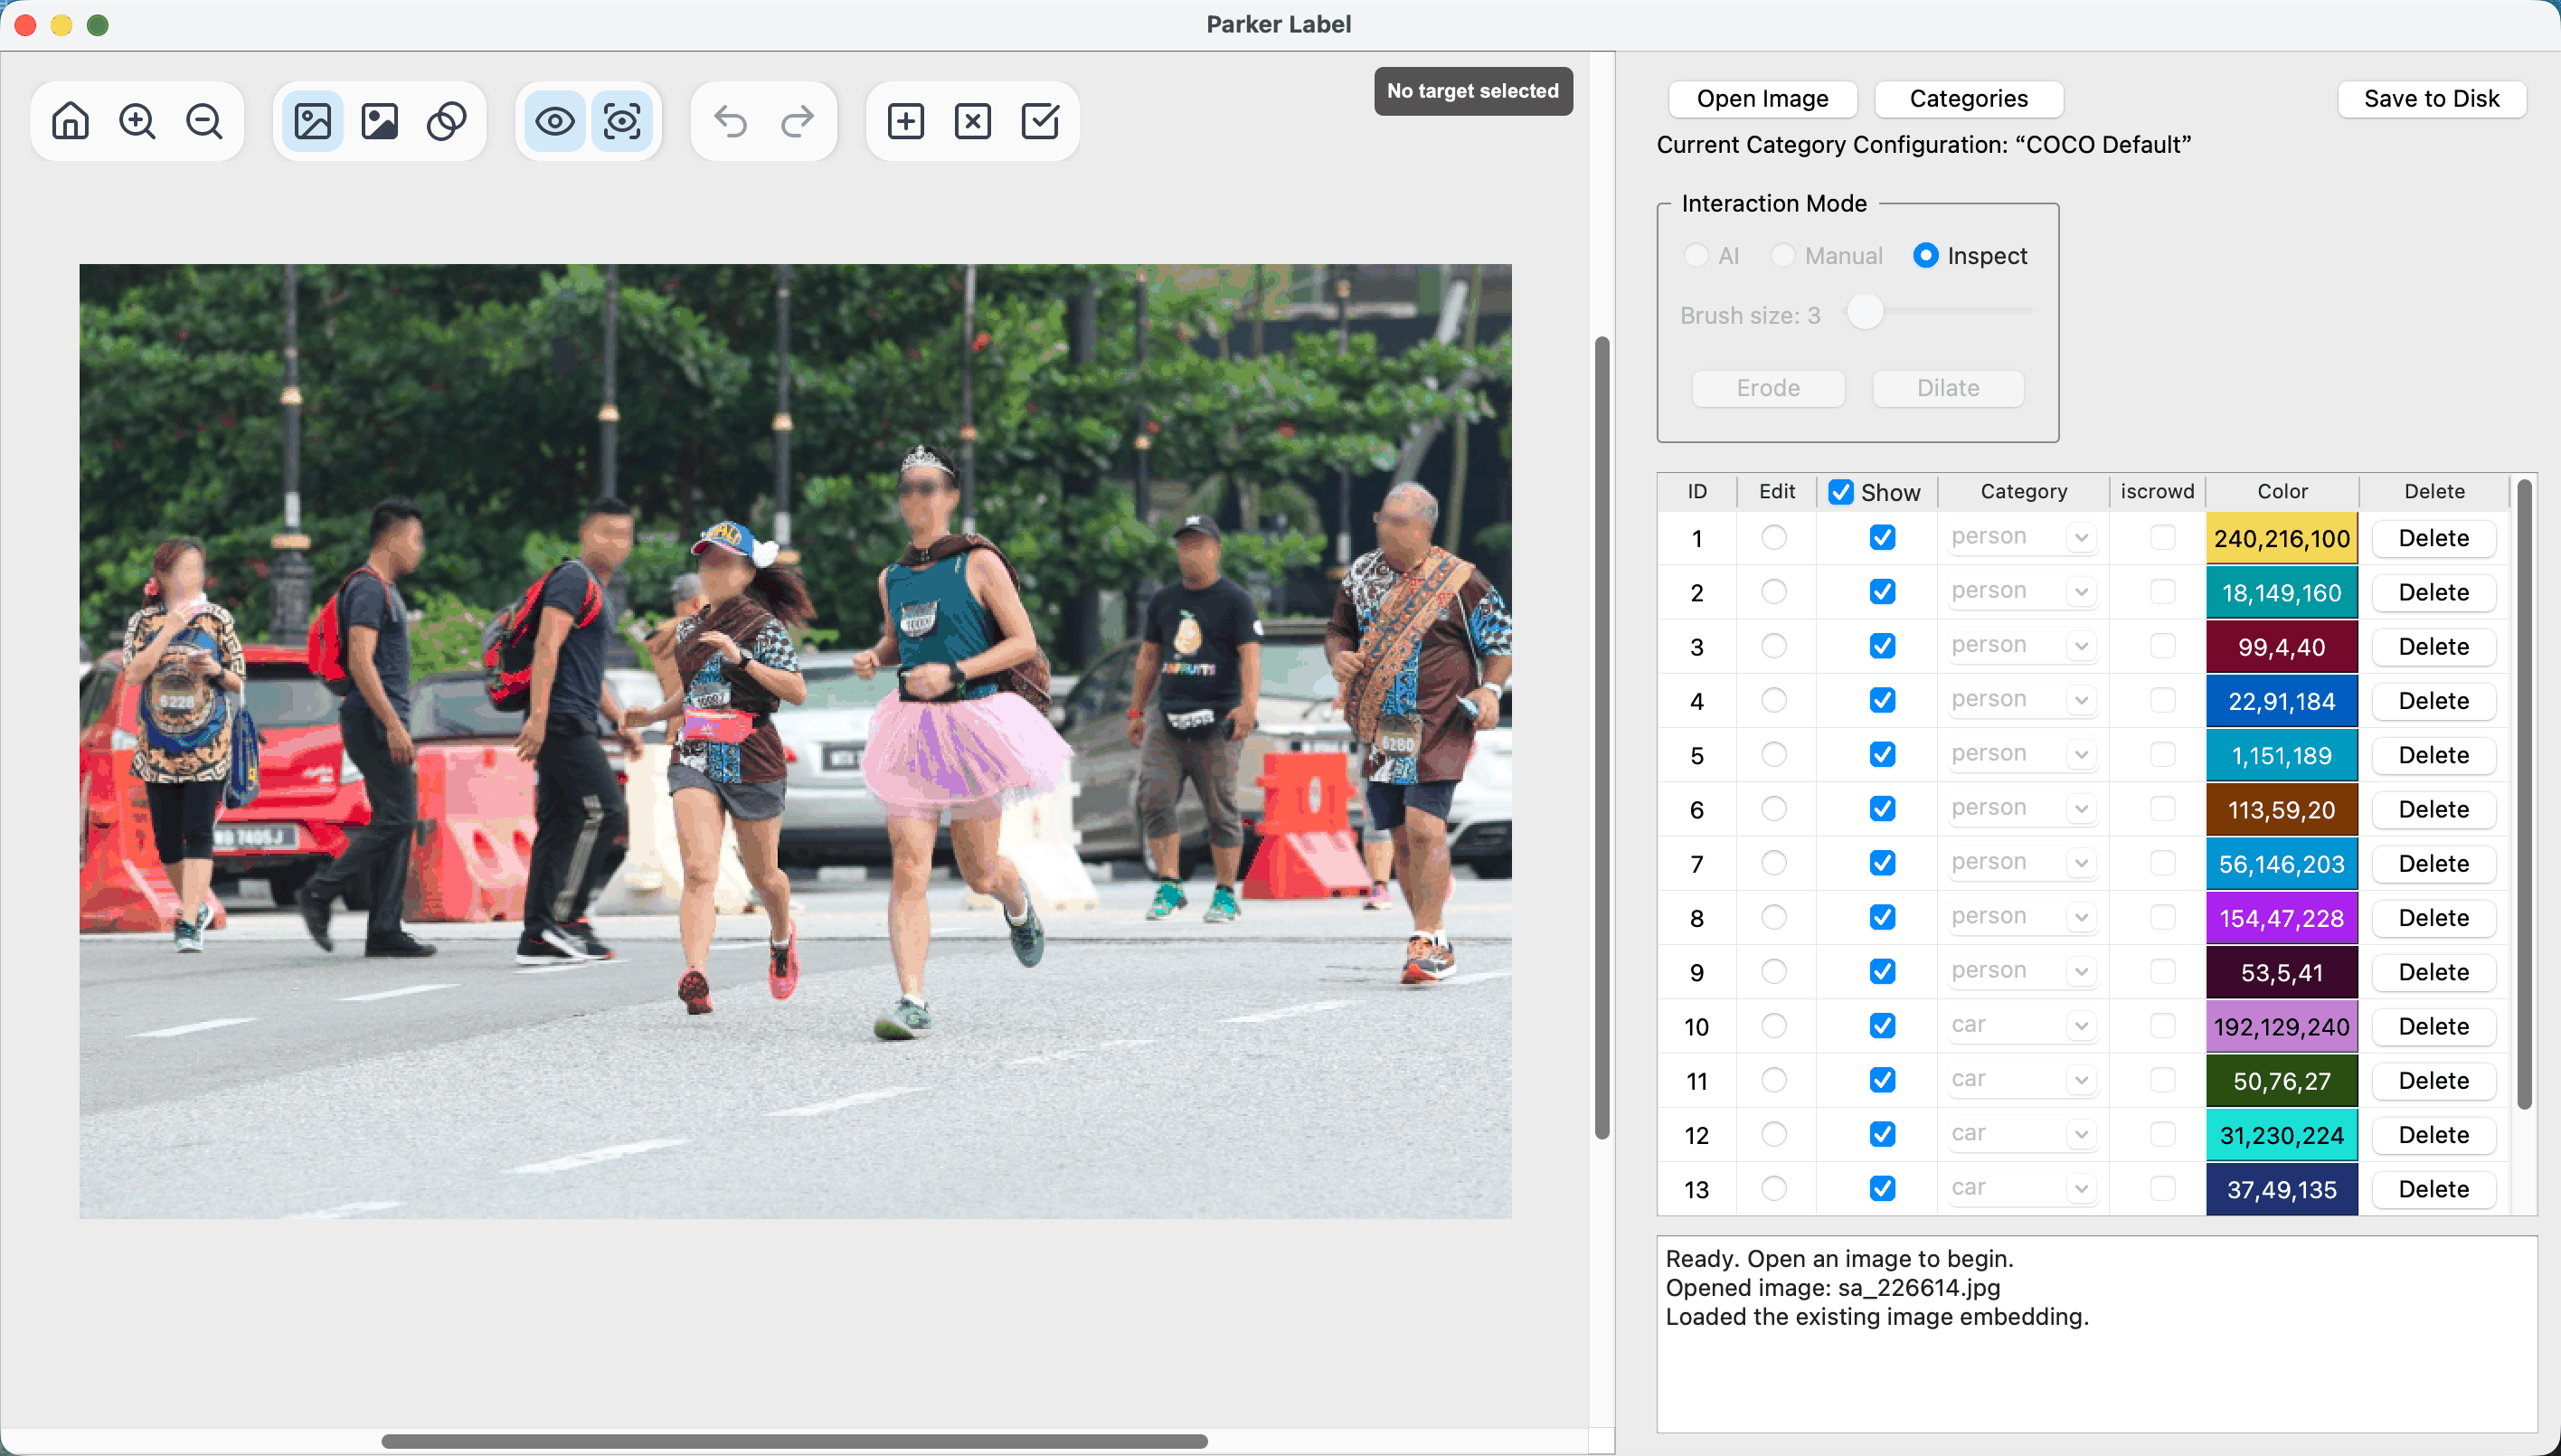Open category dropdown for annotation ID 6

click(2021, 809)
